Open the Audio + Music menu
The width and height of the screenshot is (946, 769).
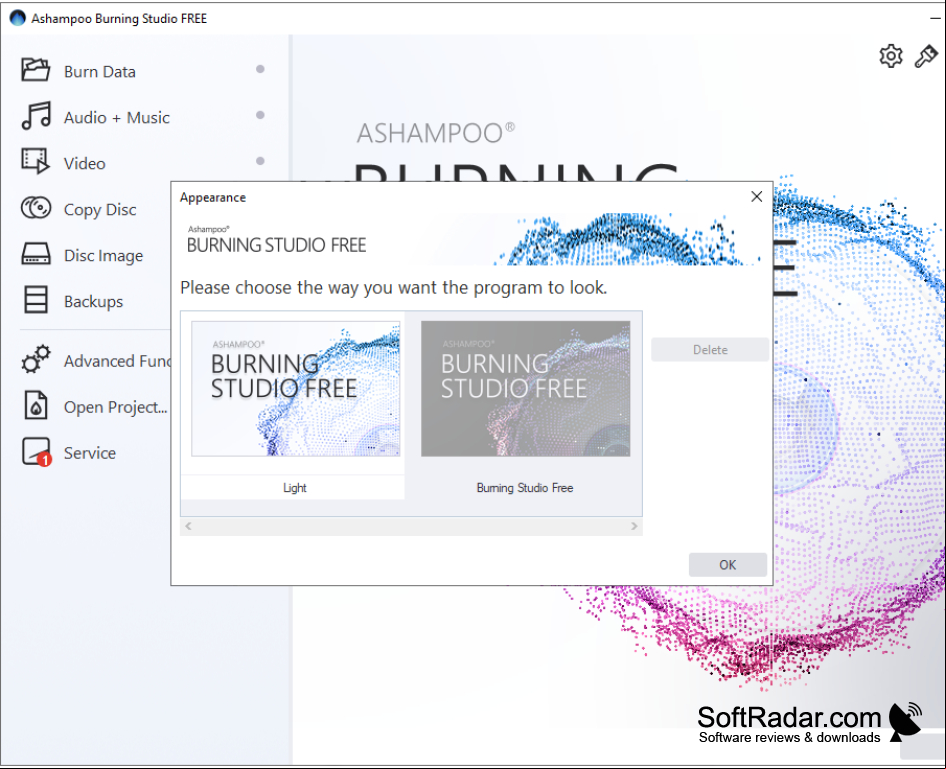click(116, 118)
